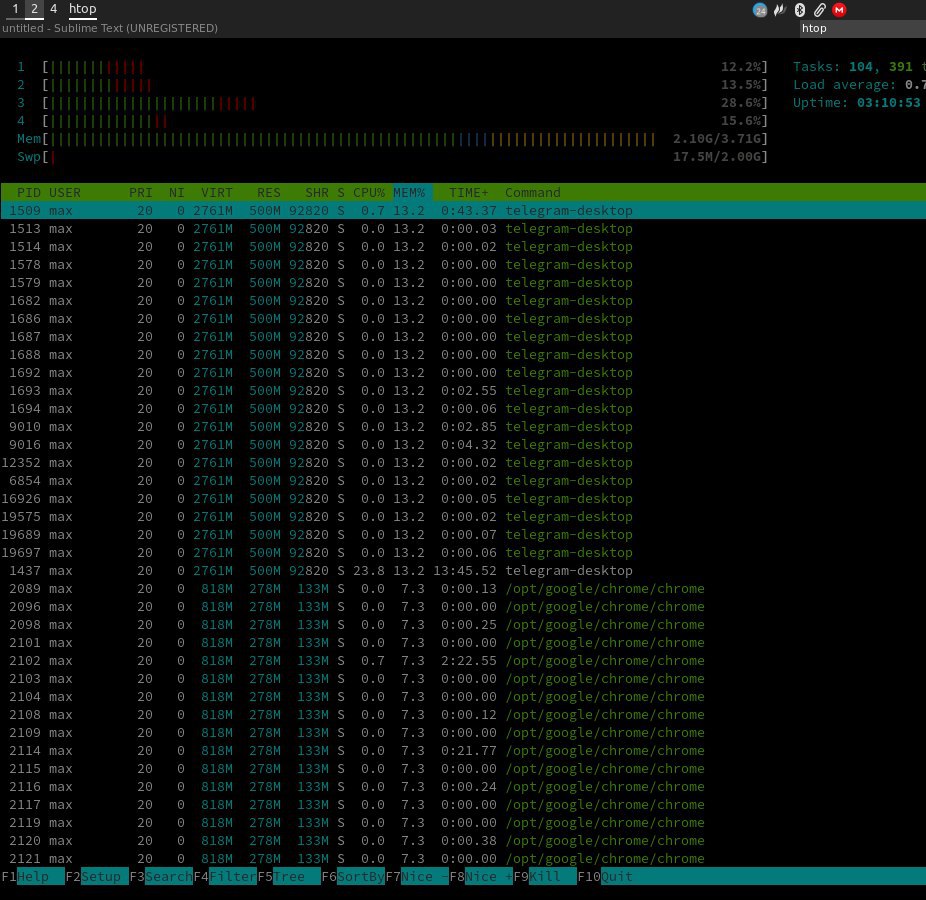
Task: Select telegram-desktop process PID 9010
Action: tap(463, 427)
